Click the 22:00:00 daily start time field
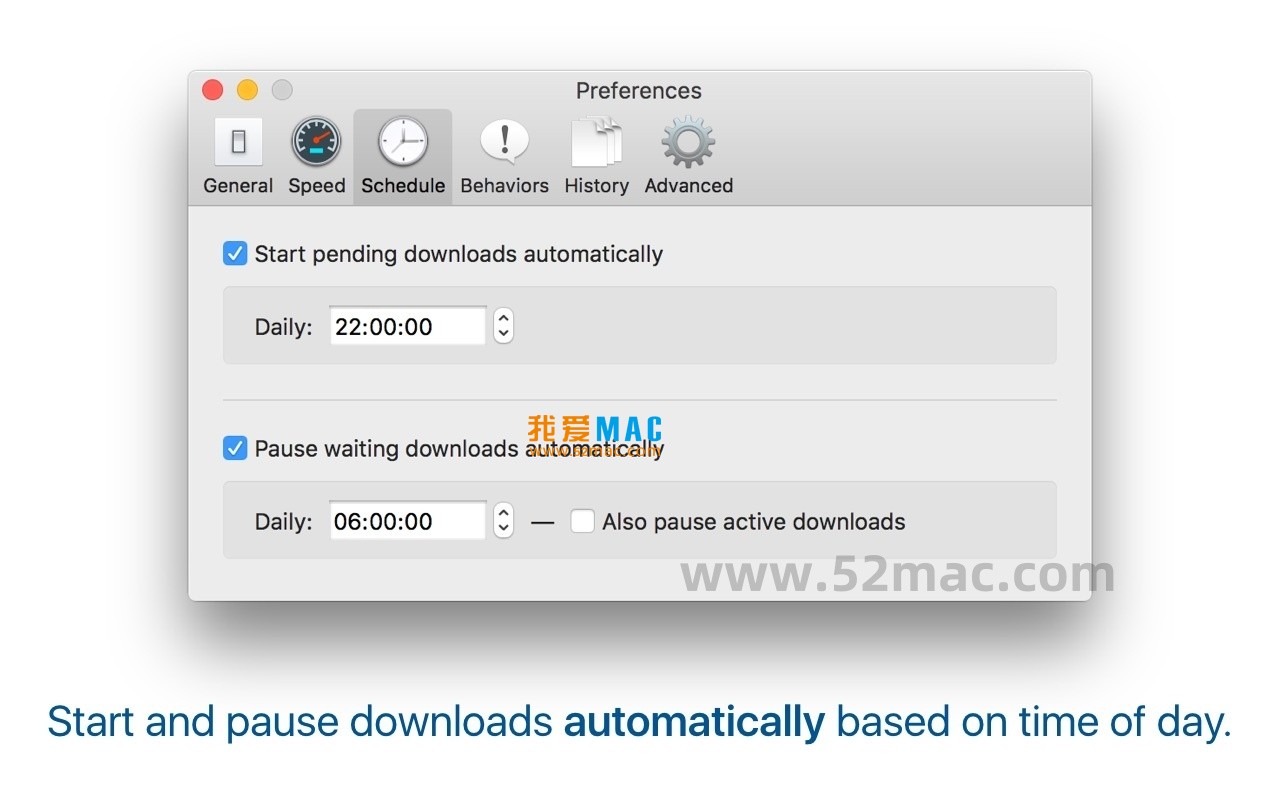Image resolution: width=1280 pixels, height=800 pixels. coord(408,326)
